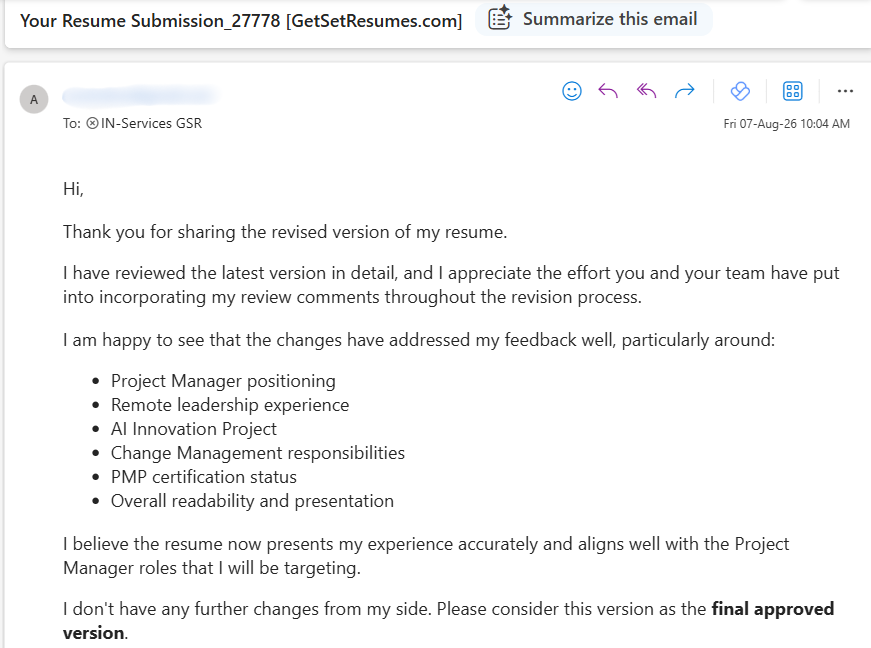Select the blurred sender name
This screenshot has height=648, width=871.
(139, 96)
